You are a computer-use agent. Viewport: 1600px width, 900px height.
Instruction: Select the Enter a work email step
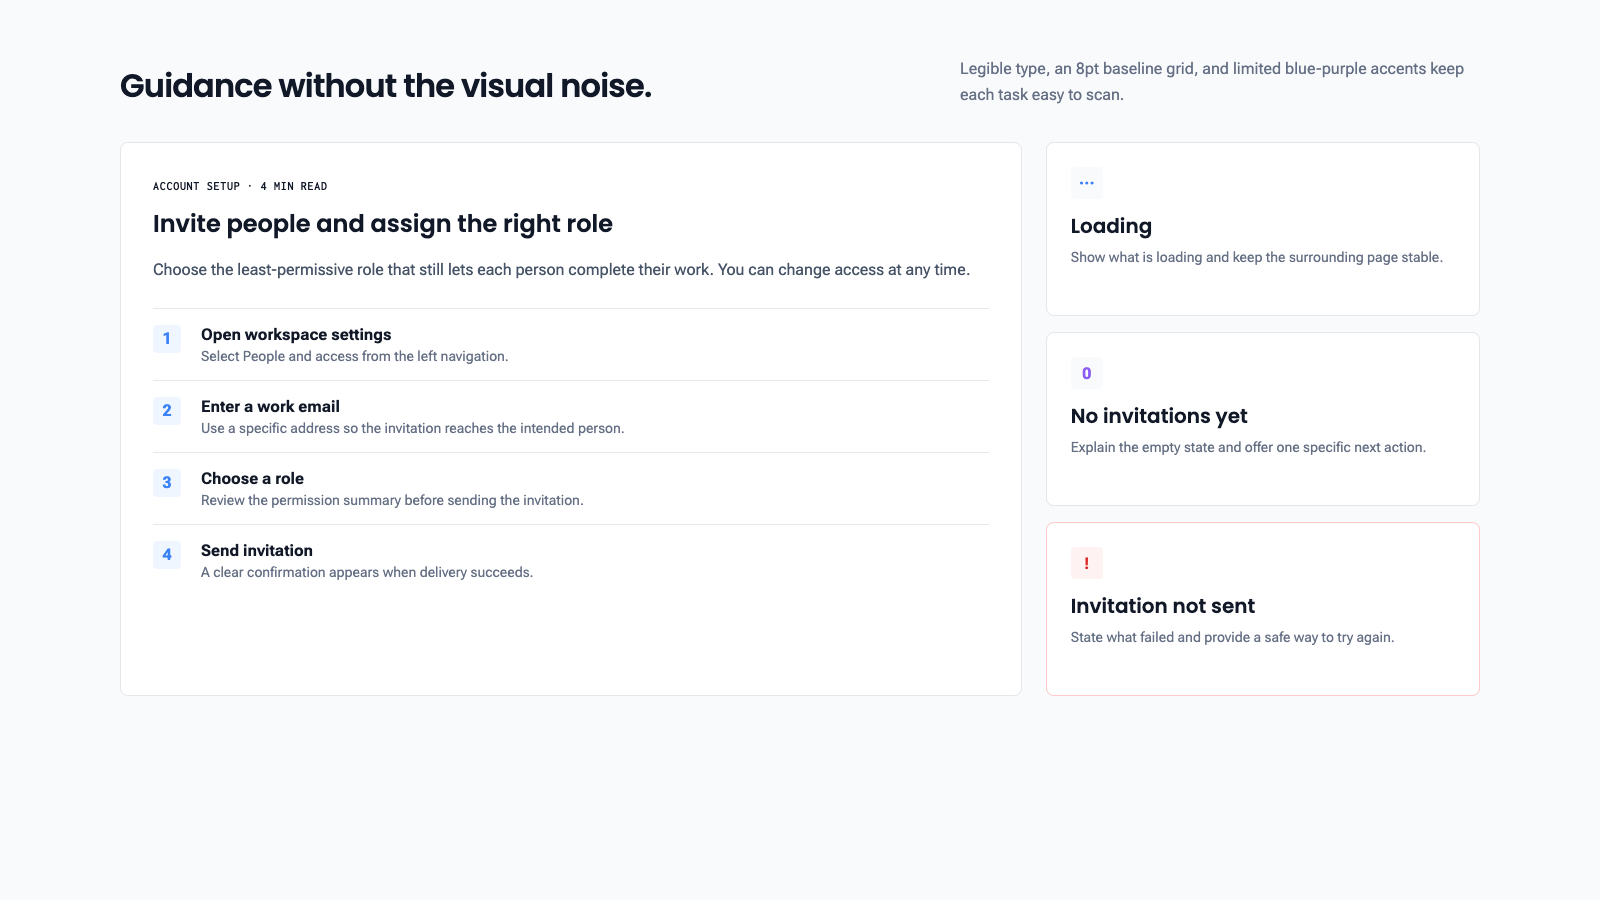571,417
